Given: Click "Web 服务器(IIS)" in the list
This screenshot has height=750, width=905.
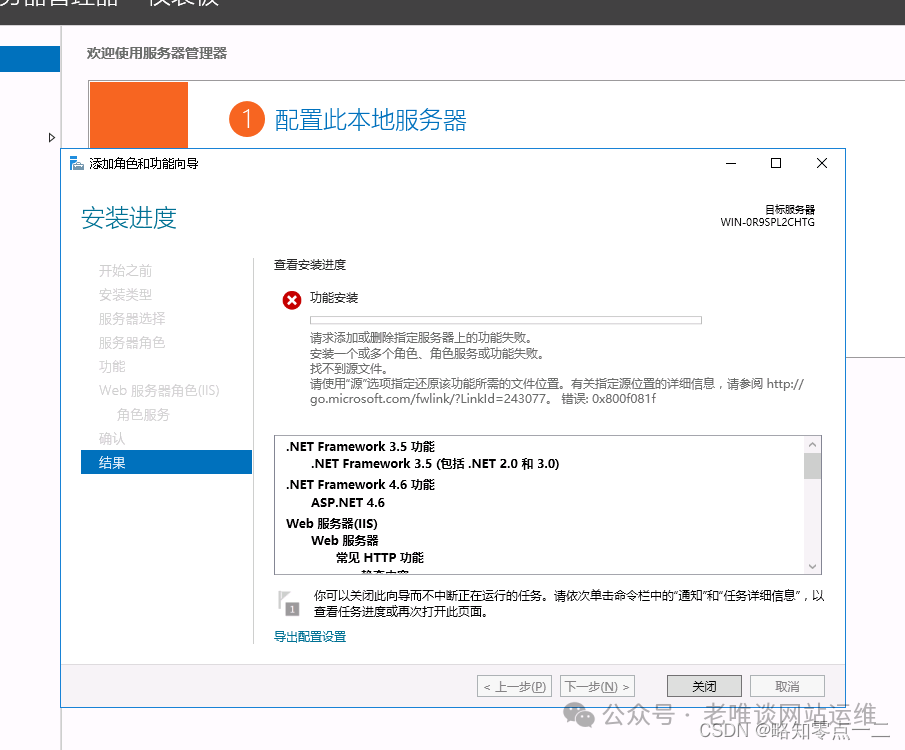Looking at the screenshot, I should [332, 524].
